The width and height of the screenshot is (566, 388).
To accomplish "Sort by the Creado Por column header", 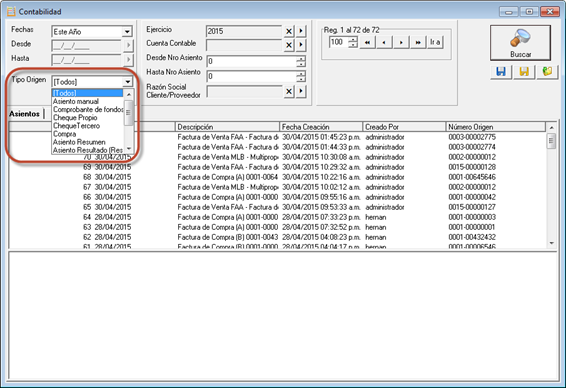I will pos(404,127).
